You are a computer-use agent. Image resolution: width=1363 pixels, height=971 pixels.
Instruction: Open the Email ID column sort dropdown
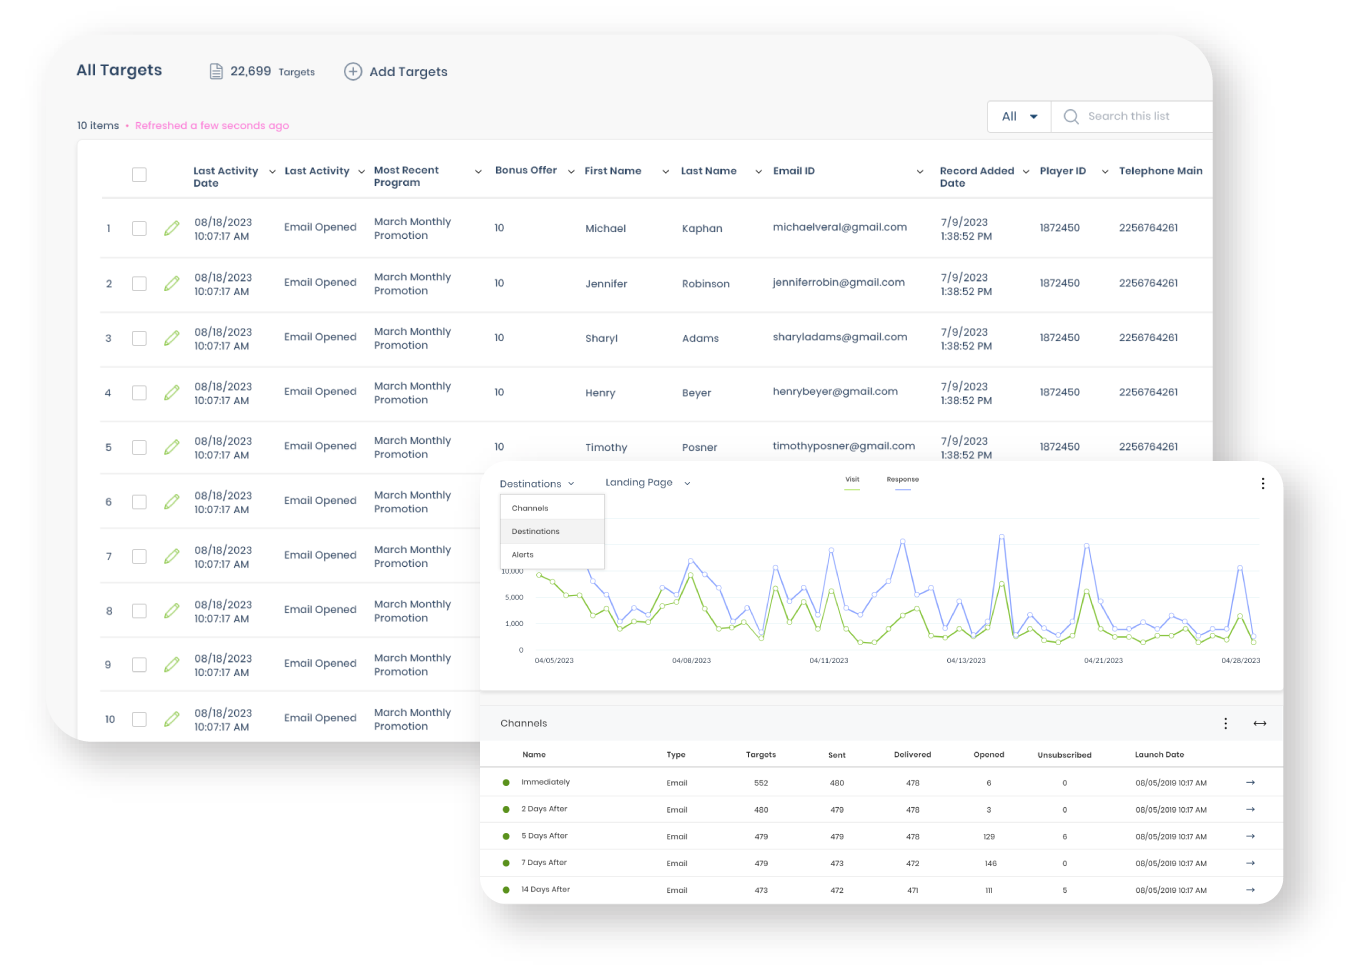coord(919,172)
